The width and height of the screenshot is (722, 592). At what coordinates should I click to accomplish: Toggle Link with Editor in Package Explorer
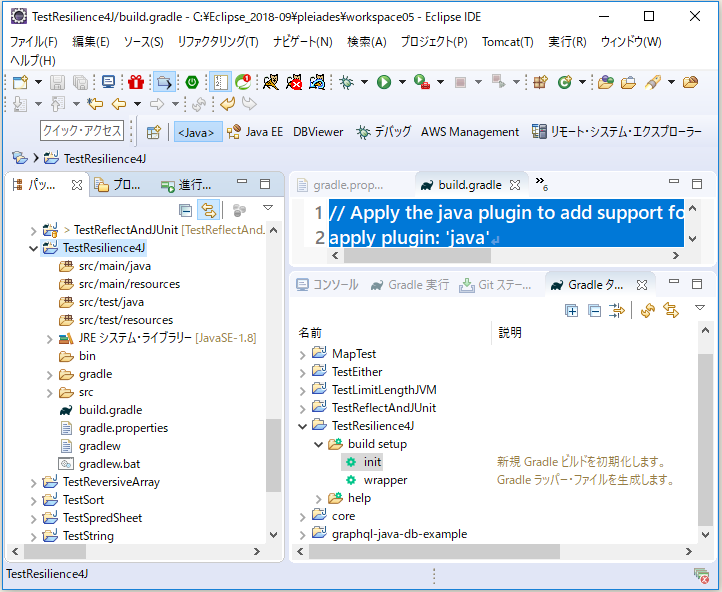(x=209, y=211)
